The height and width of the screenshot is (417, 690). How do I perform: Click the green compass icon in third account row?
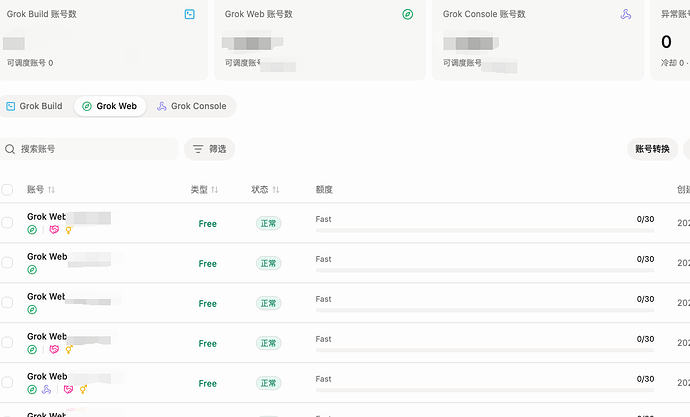[x=32, y=310]
